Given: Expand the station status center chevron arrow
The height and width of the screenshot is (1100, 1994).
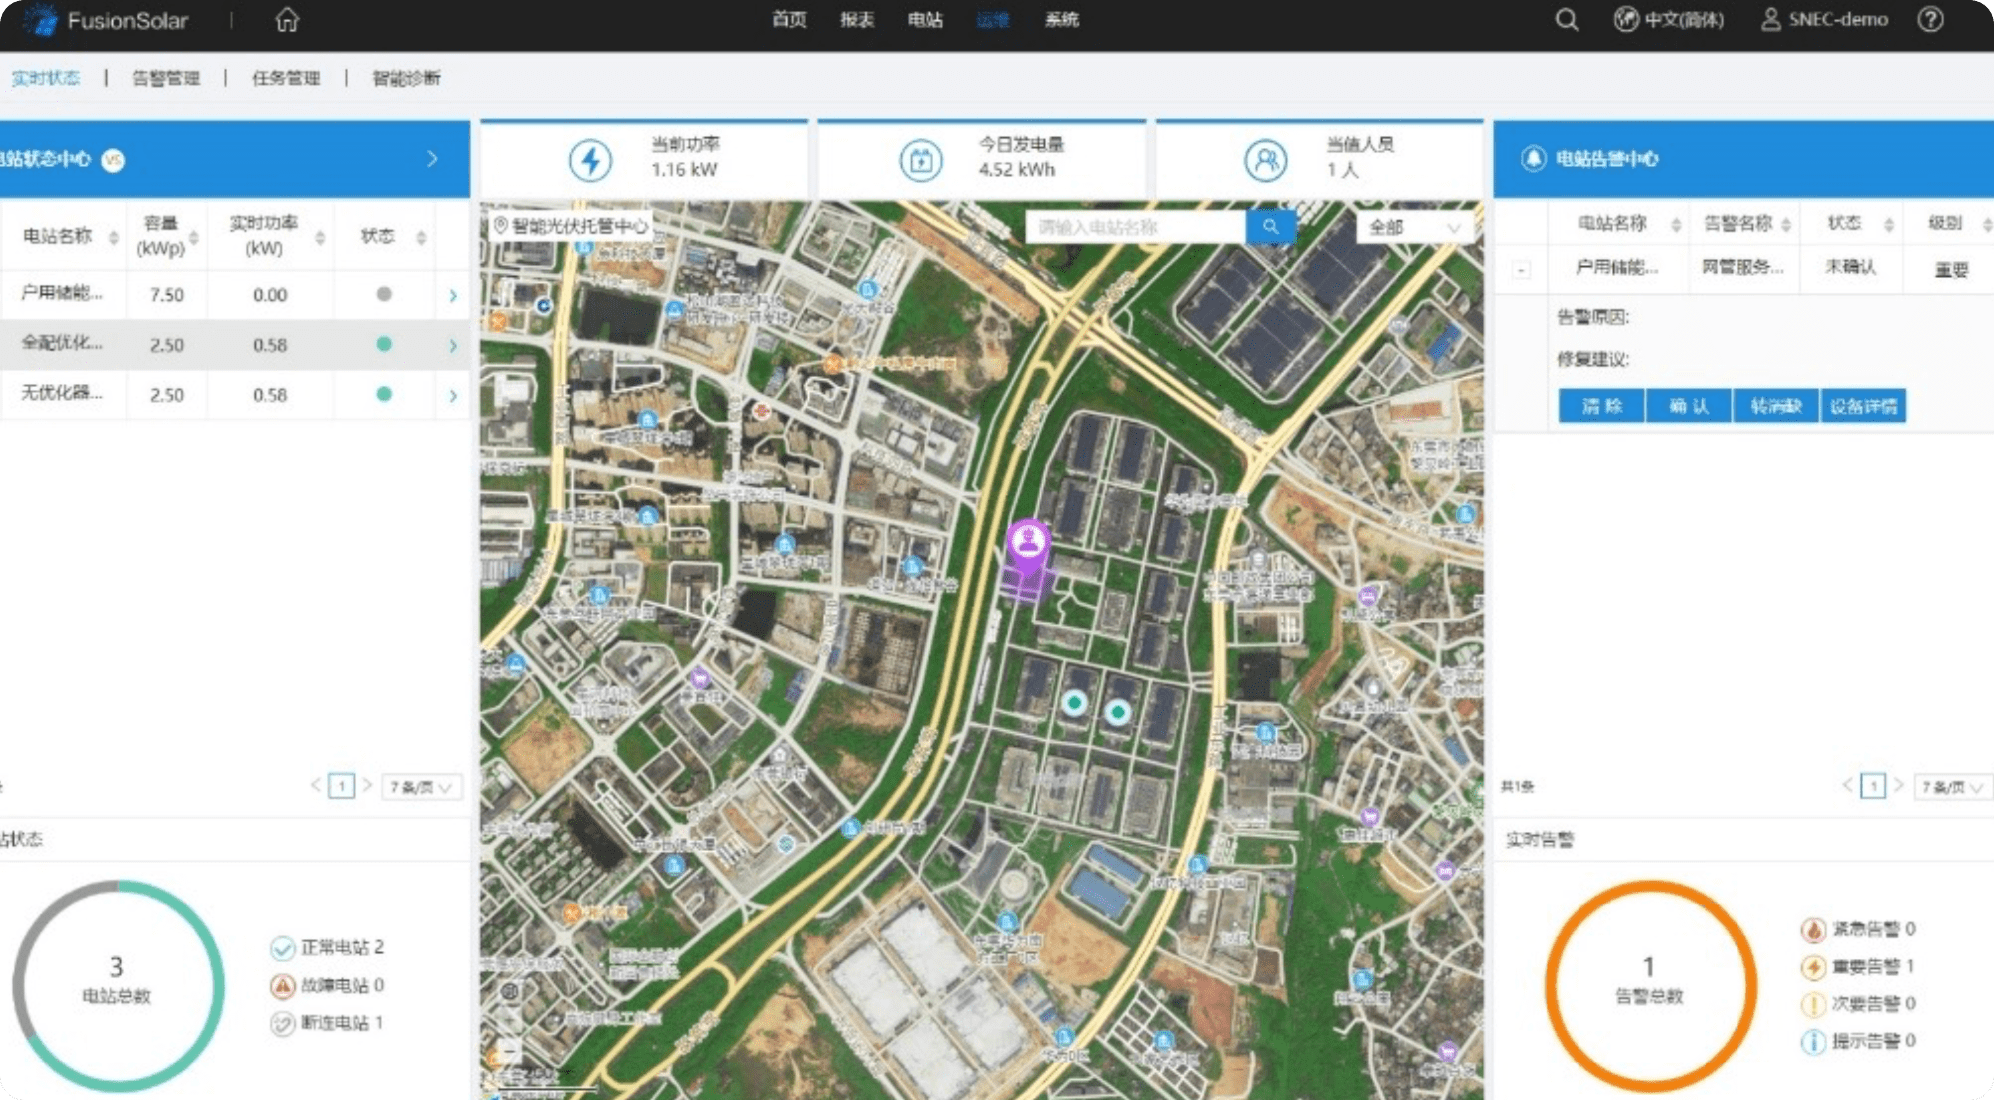Looking at the screenshot, I should click(x=432, y=159).
